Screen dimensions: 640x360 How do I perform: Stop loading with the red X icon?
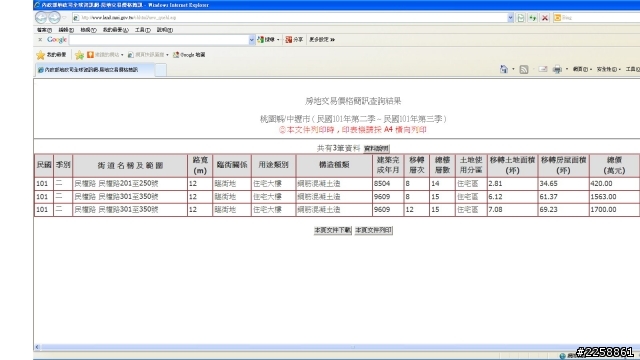(544, 18)
